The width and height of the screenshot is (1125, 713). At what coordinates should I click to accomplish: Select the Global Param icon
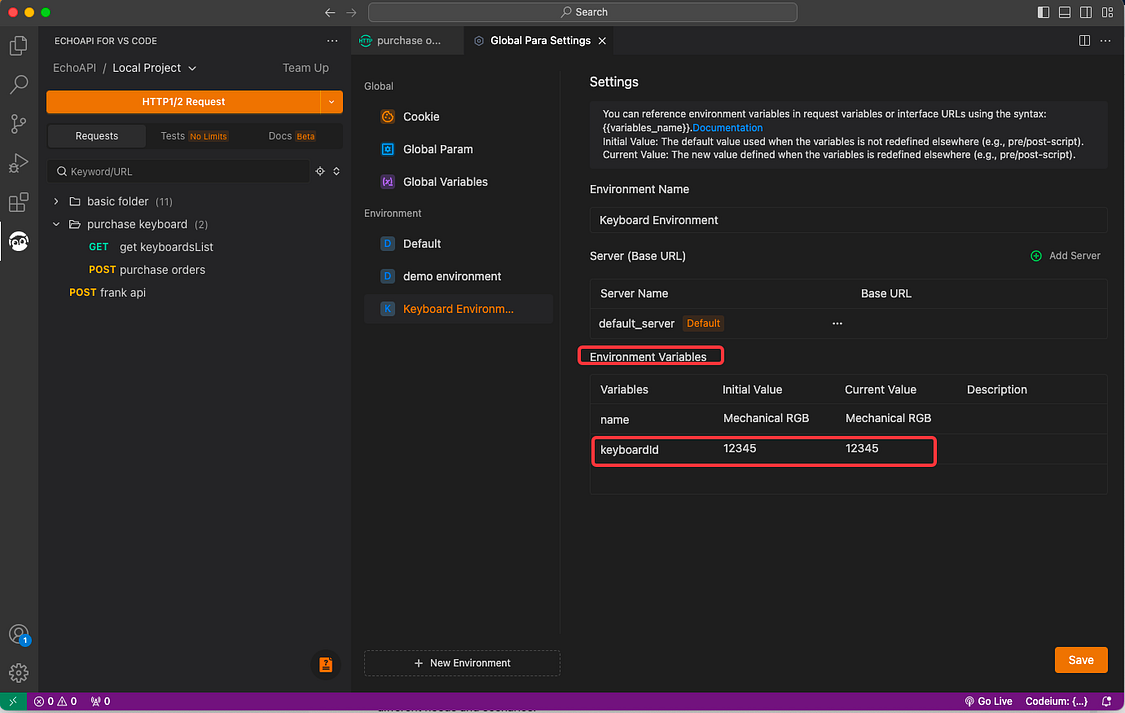pyautogui.click(x=387, y=149)
